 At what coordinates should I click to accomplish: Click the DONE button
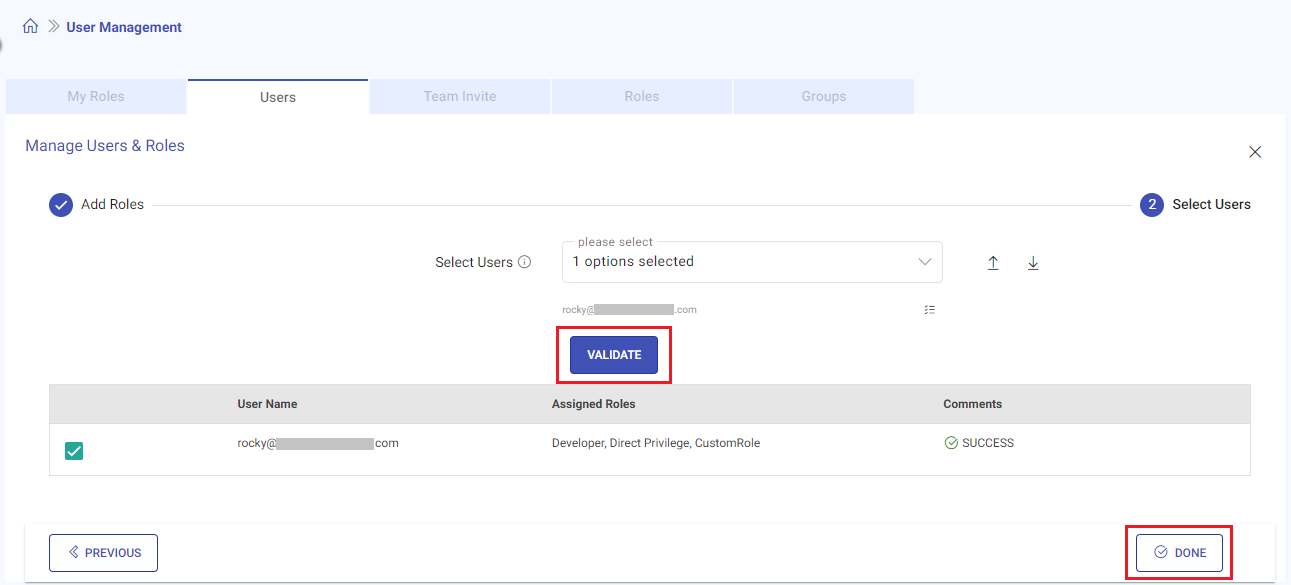[x=1179, y=553]
